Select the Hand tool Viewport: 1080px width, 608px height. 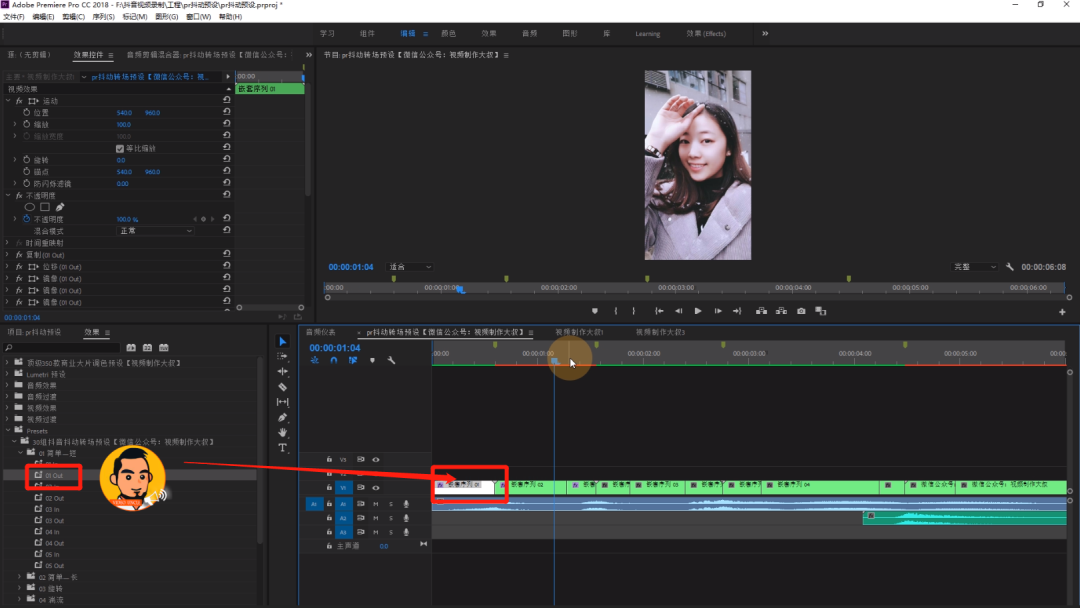pyautogui.click(x=282, y=432)
